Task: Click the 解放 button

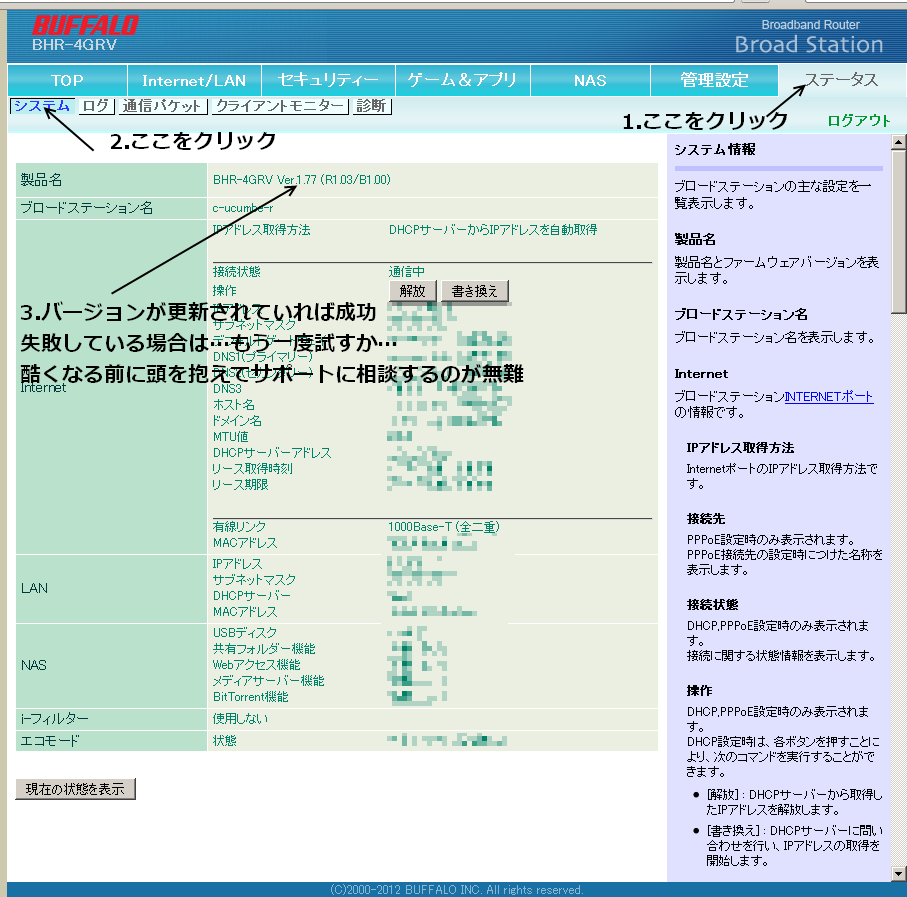Action: click(x=412, y=291)
